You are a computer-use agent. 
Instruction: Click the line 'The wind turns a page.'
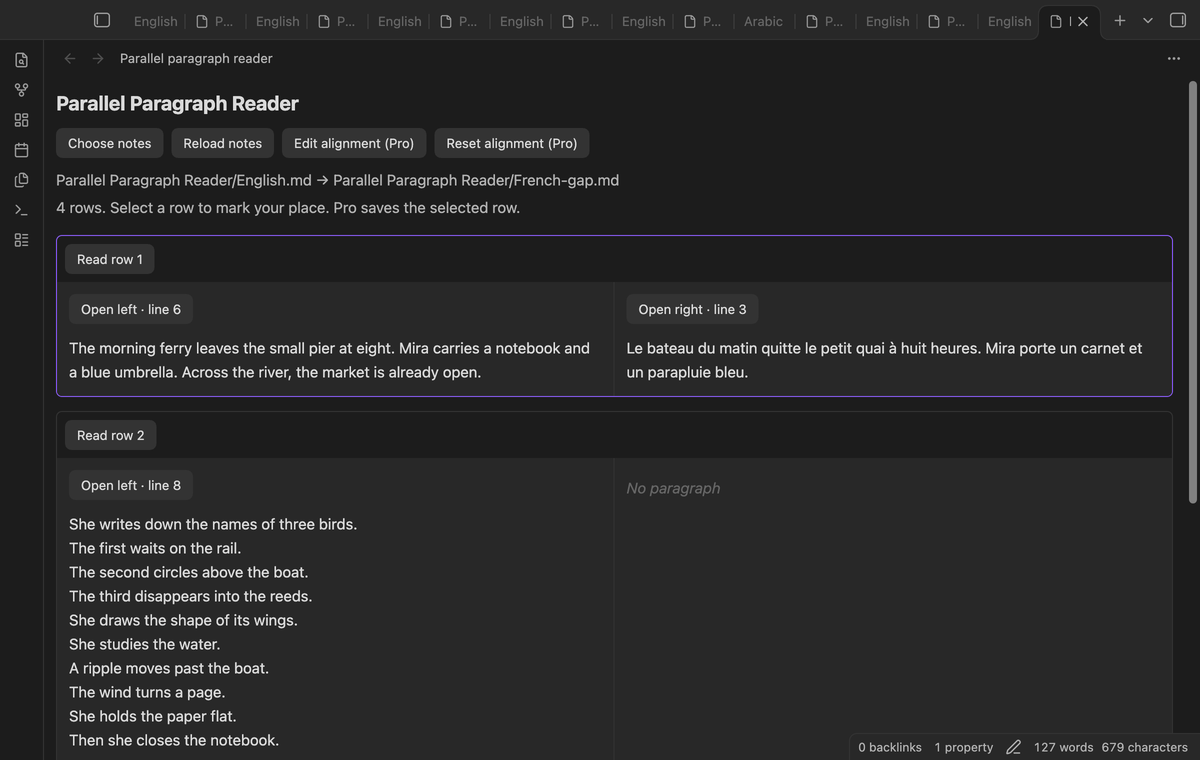[147, 692]
